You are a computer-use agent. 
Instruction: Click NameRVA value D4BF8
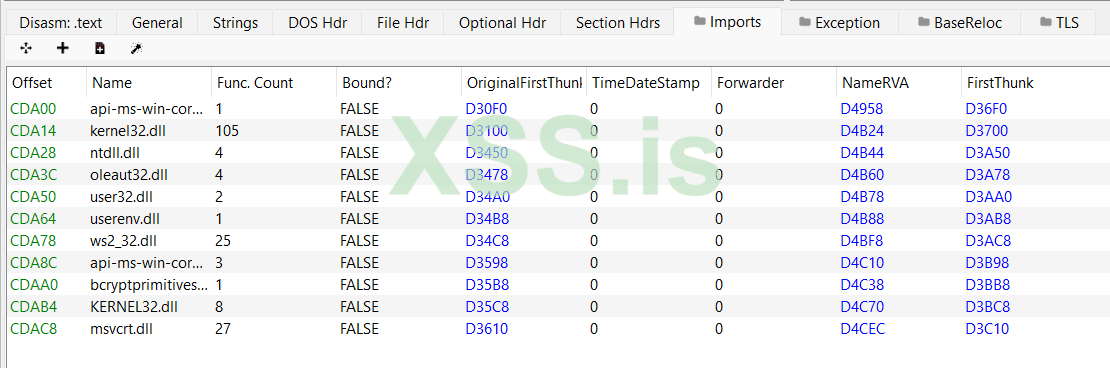[862, 241]
